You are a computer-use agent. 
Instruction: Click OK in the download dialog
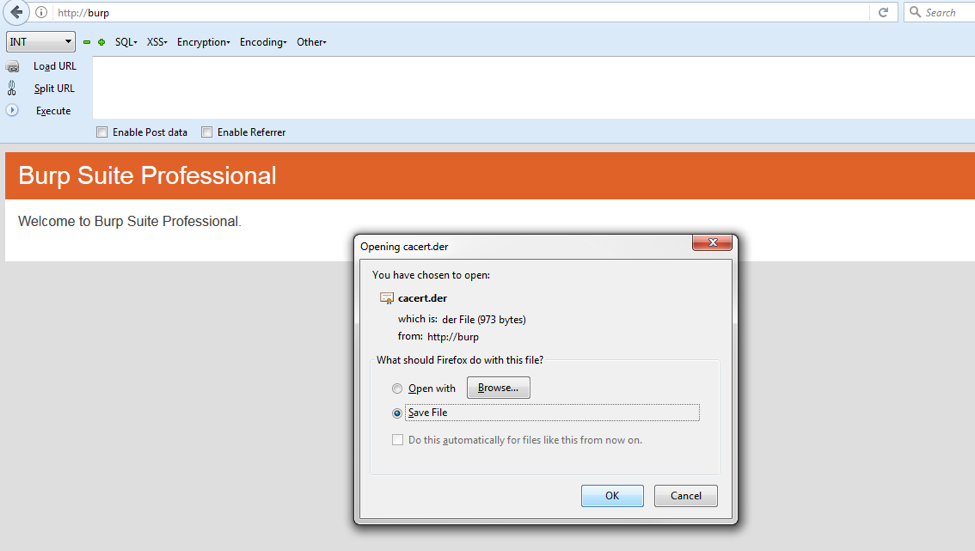pyautogui.click(x=612, y=496)
